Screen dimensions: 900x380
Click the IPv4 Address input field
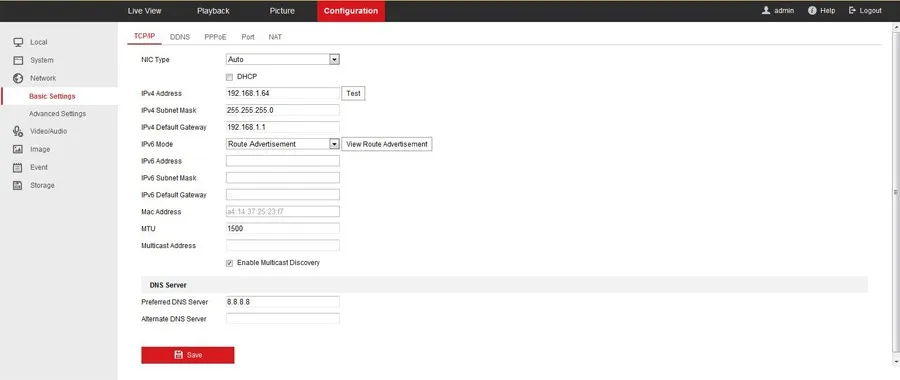click(282, 93)
